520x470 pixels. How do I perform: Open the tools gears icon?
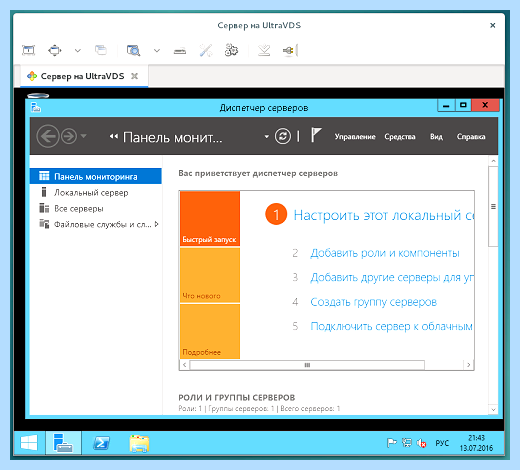pyautogui.click(x=231, y=50)
